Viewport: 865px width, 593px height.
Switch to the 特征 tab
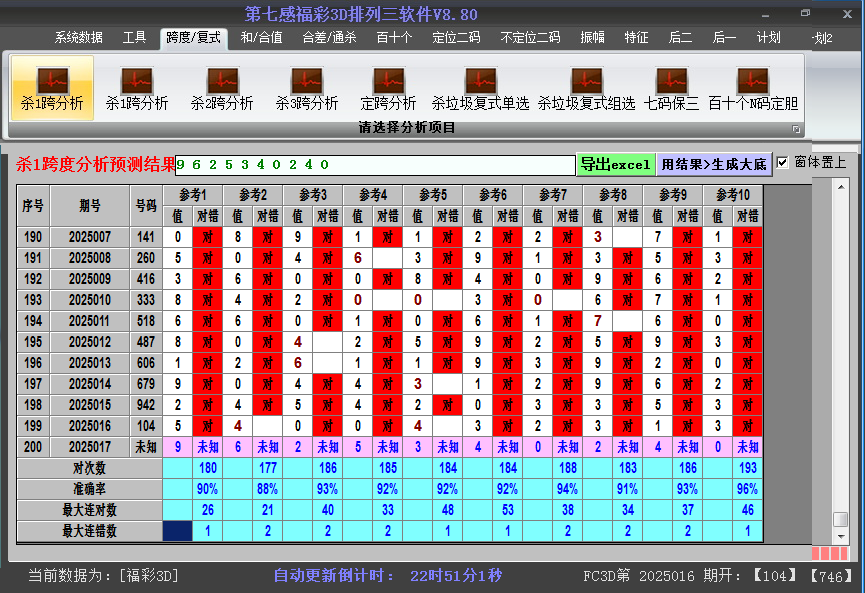[x=637, y=38]
